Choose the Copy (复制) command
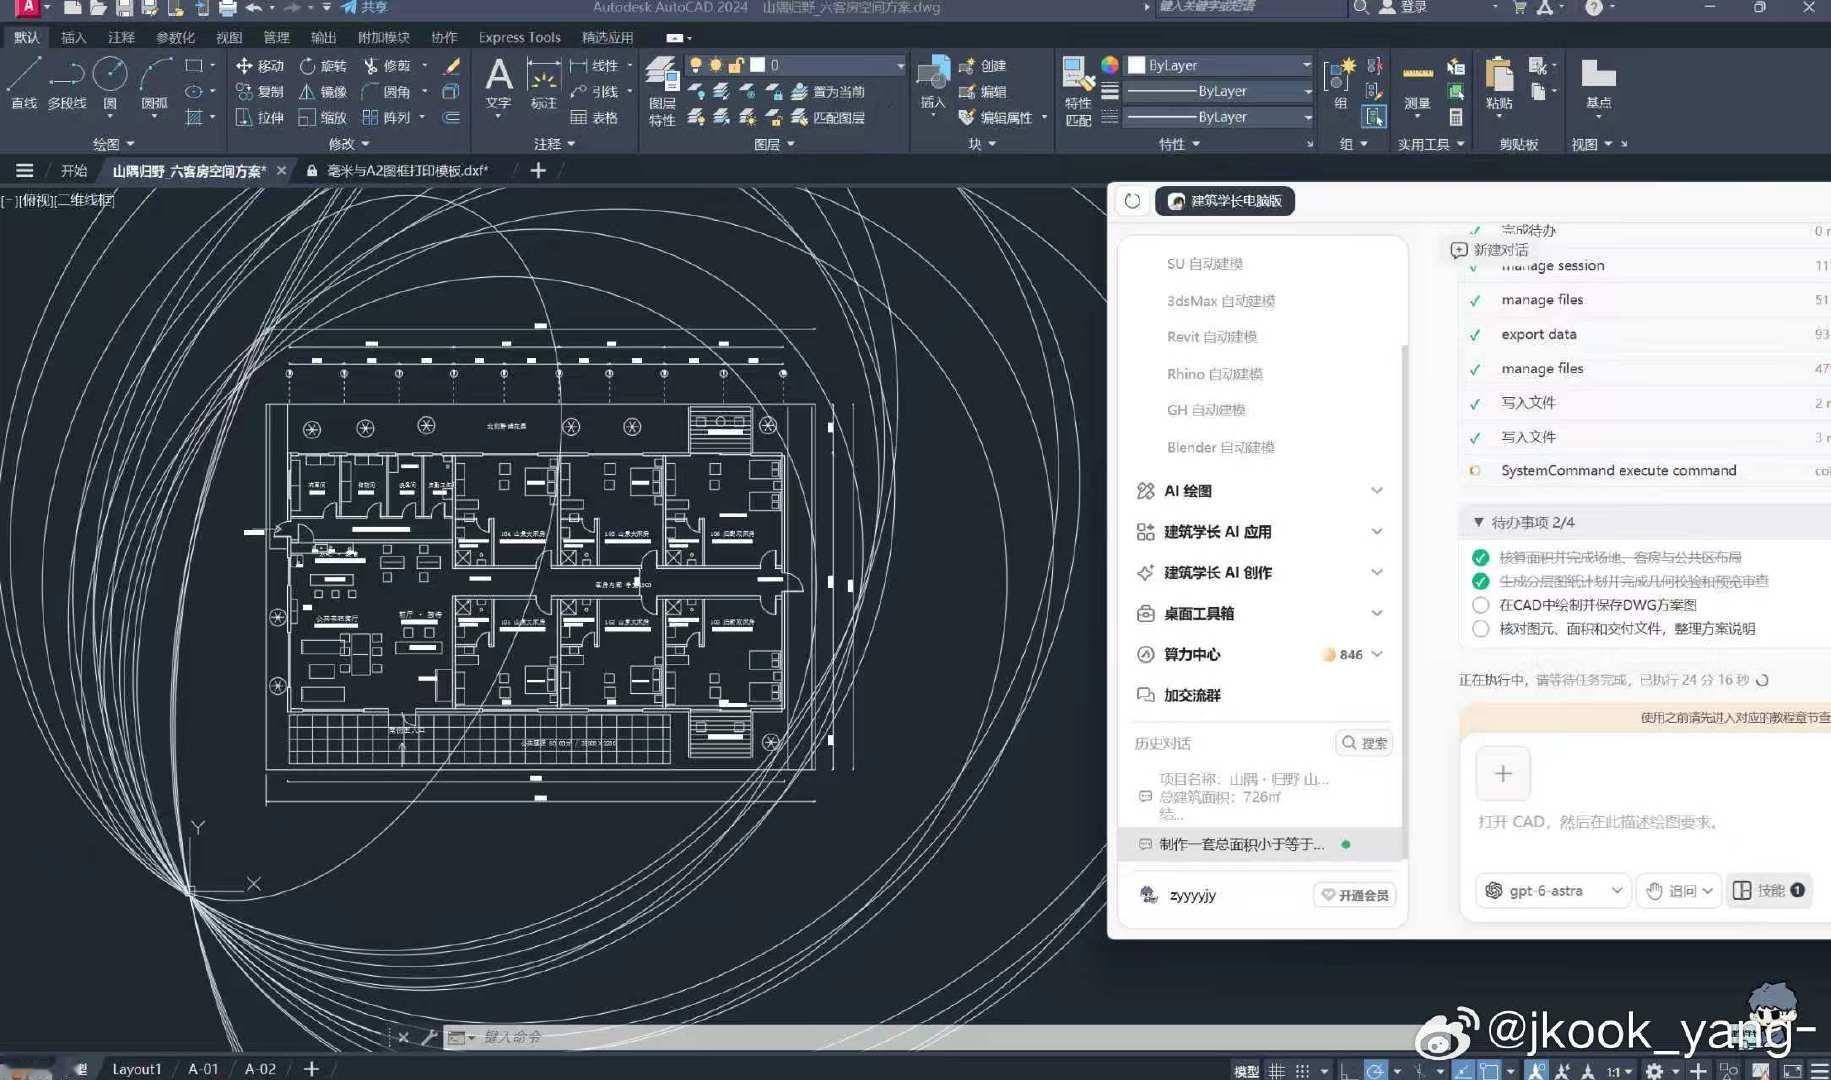This screenshot has height=1080, width=1831. 259,92
